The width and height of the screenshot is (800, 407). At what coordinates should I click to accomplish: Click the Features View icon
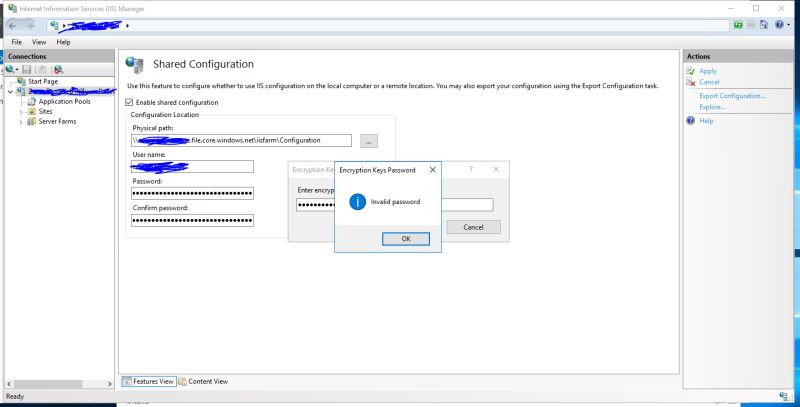(x=127, y=381)
